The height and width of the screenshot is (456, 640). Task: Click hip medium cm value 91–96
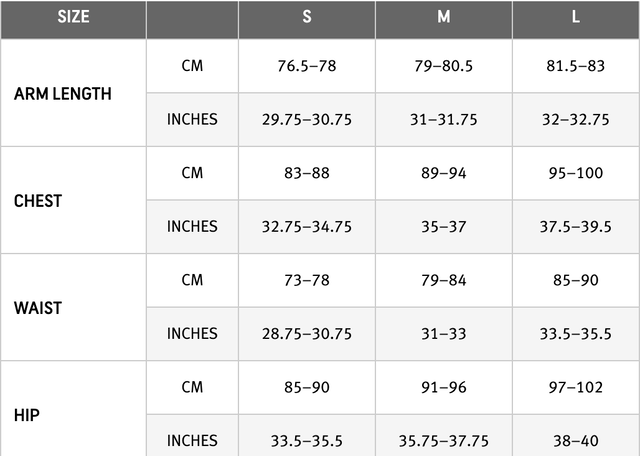tap(444, 387)
